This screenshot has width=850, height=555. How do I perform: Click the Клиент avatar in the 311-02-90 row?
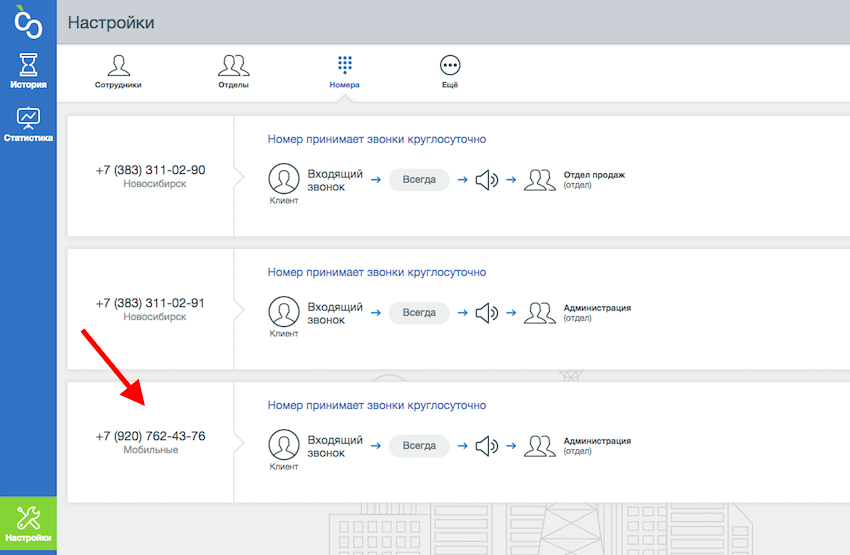click(x=284, y=179)
